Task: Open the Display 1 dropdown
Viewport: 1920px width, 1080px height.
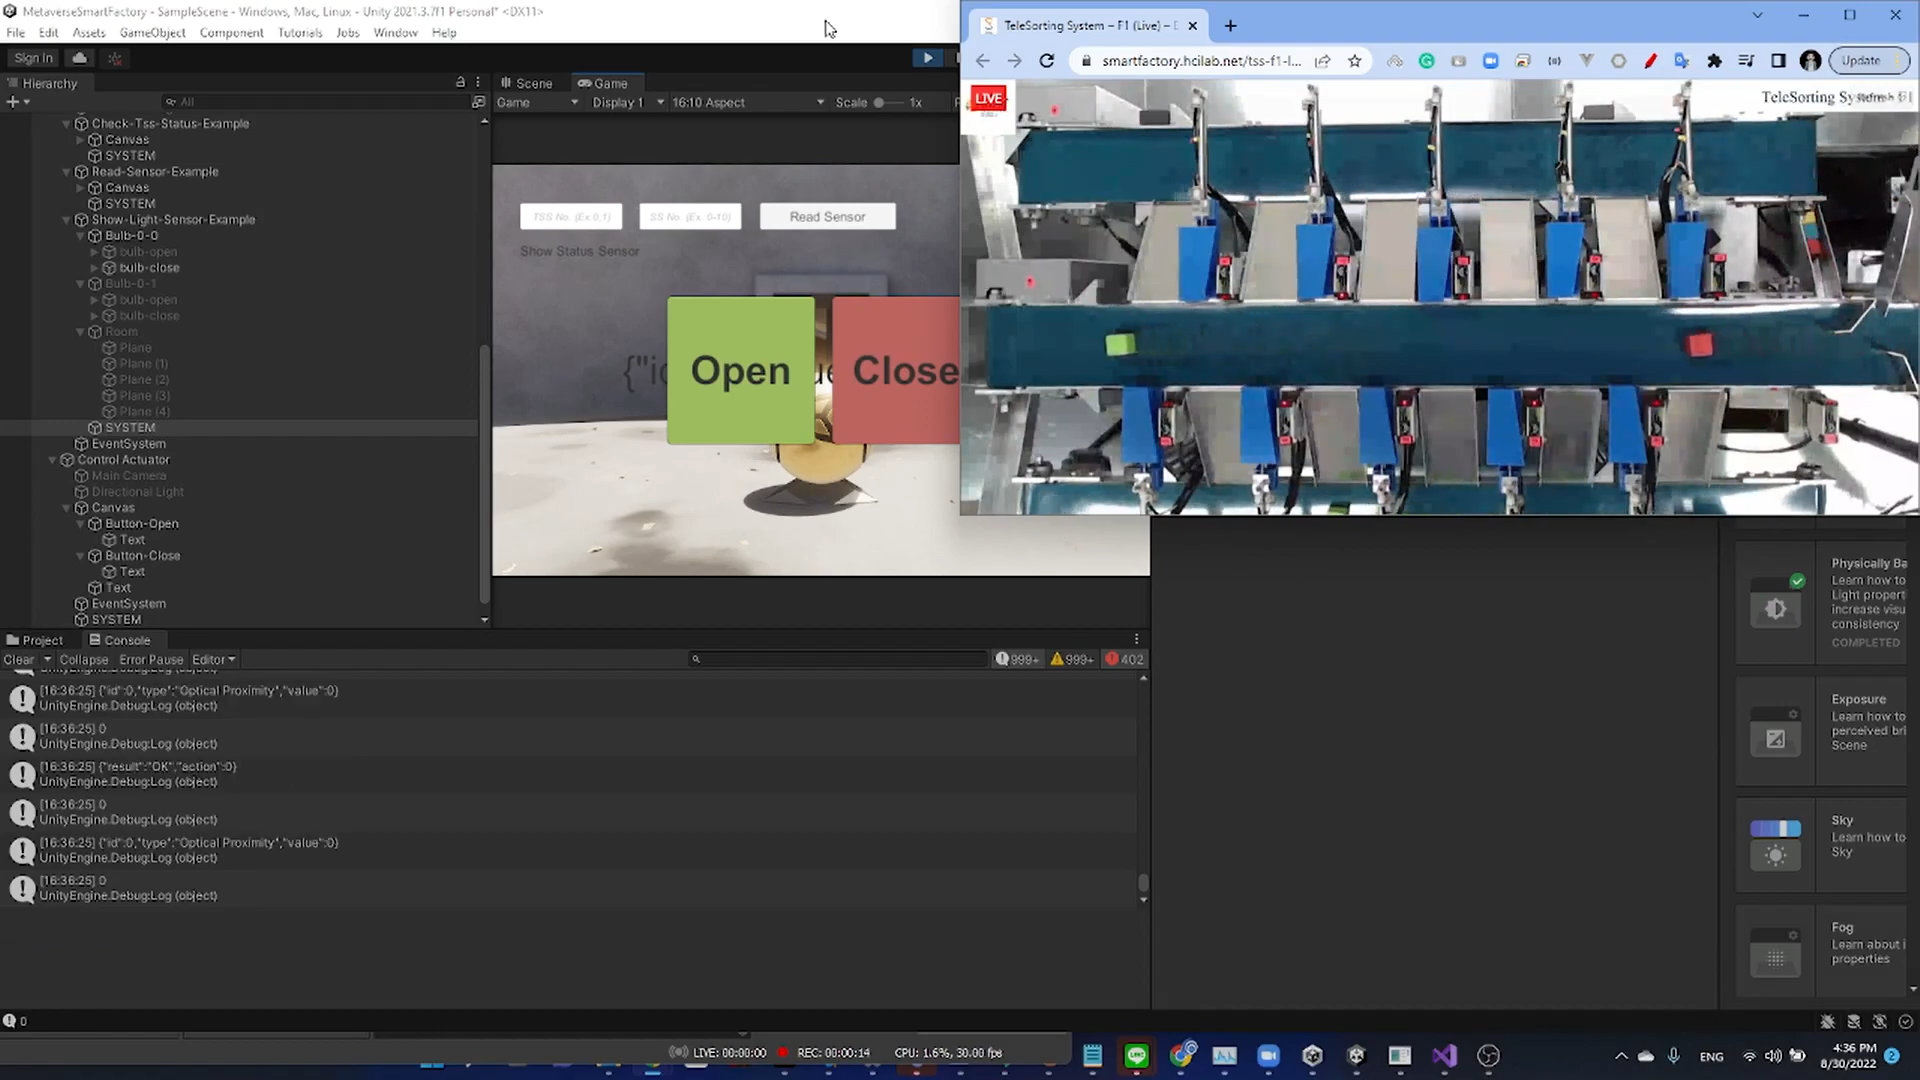Action: (x=627, y=101)
